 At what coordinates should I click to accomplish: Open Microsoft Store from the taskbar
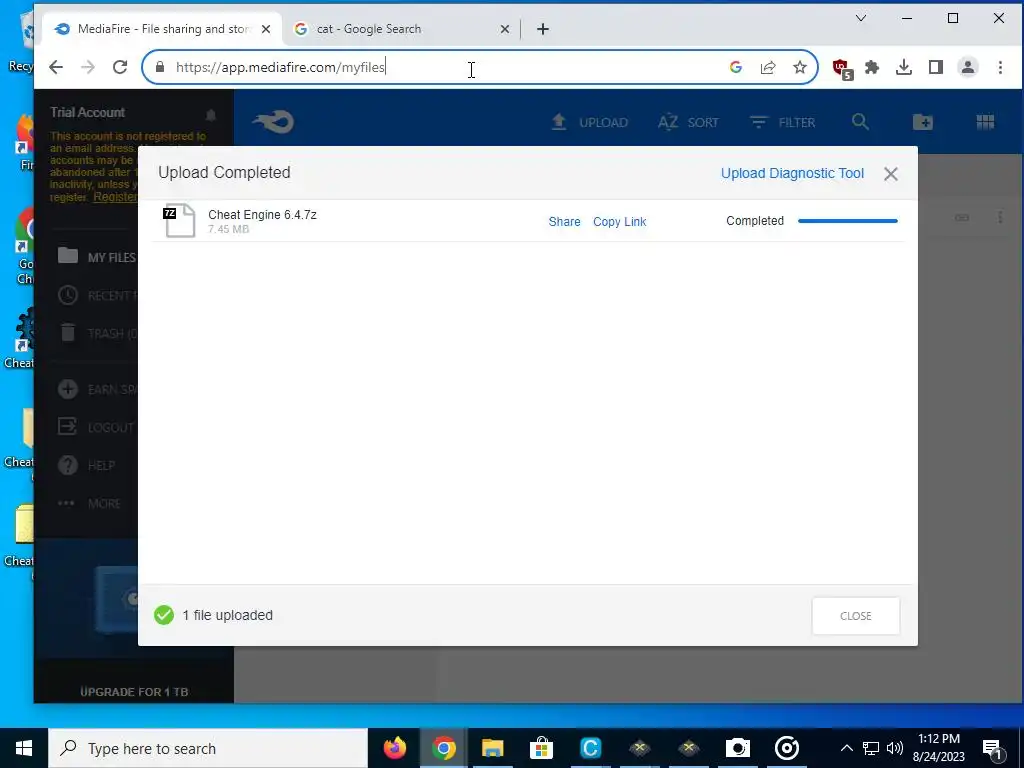(x=541, y=748)
